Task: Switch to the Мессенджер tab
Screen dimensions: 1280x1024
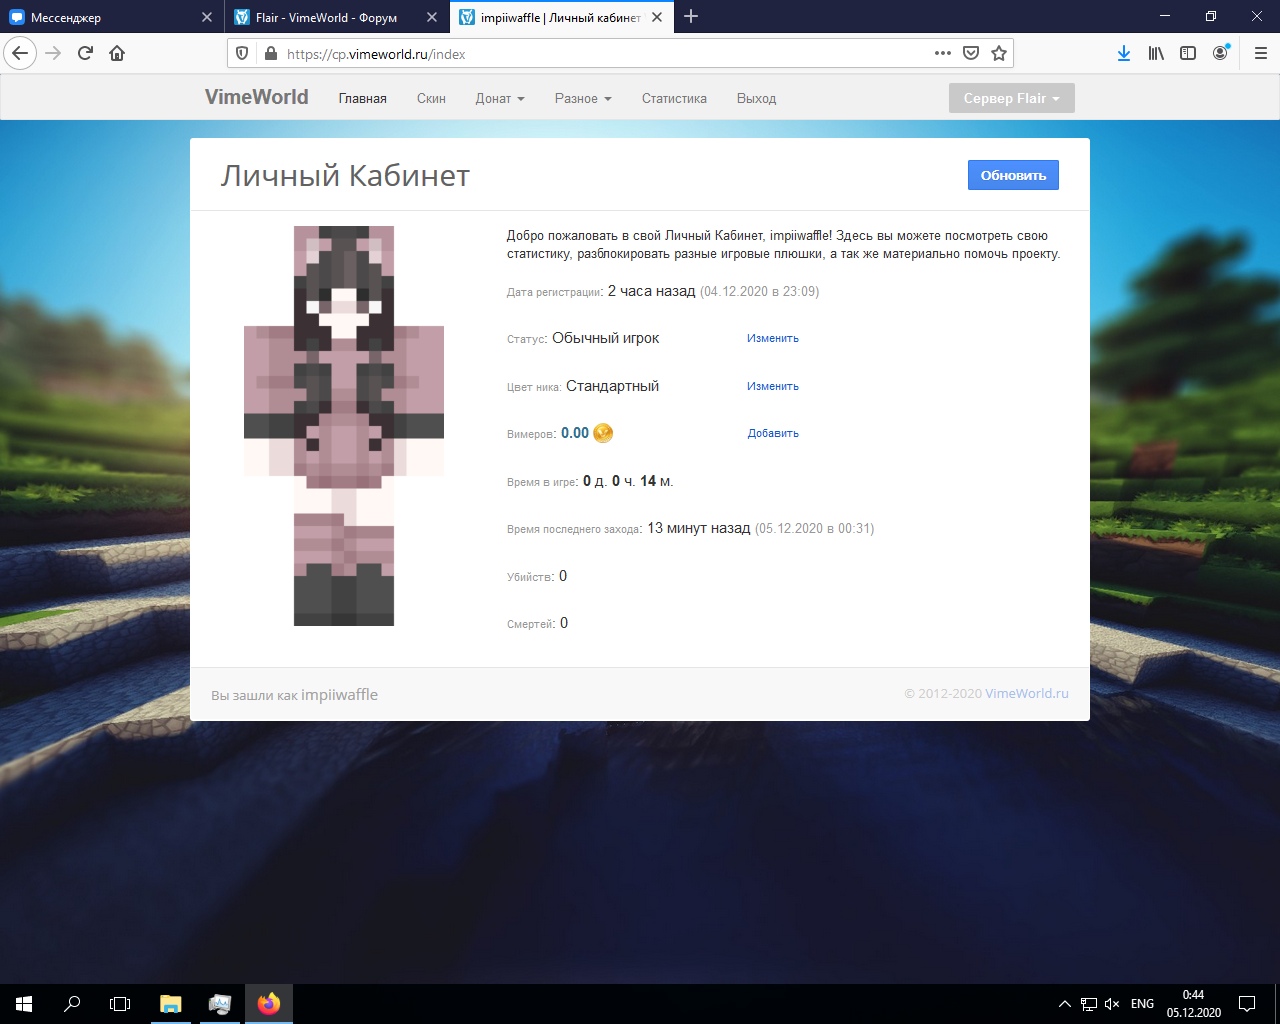Action: (x=112, y=17)
